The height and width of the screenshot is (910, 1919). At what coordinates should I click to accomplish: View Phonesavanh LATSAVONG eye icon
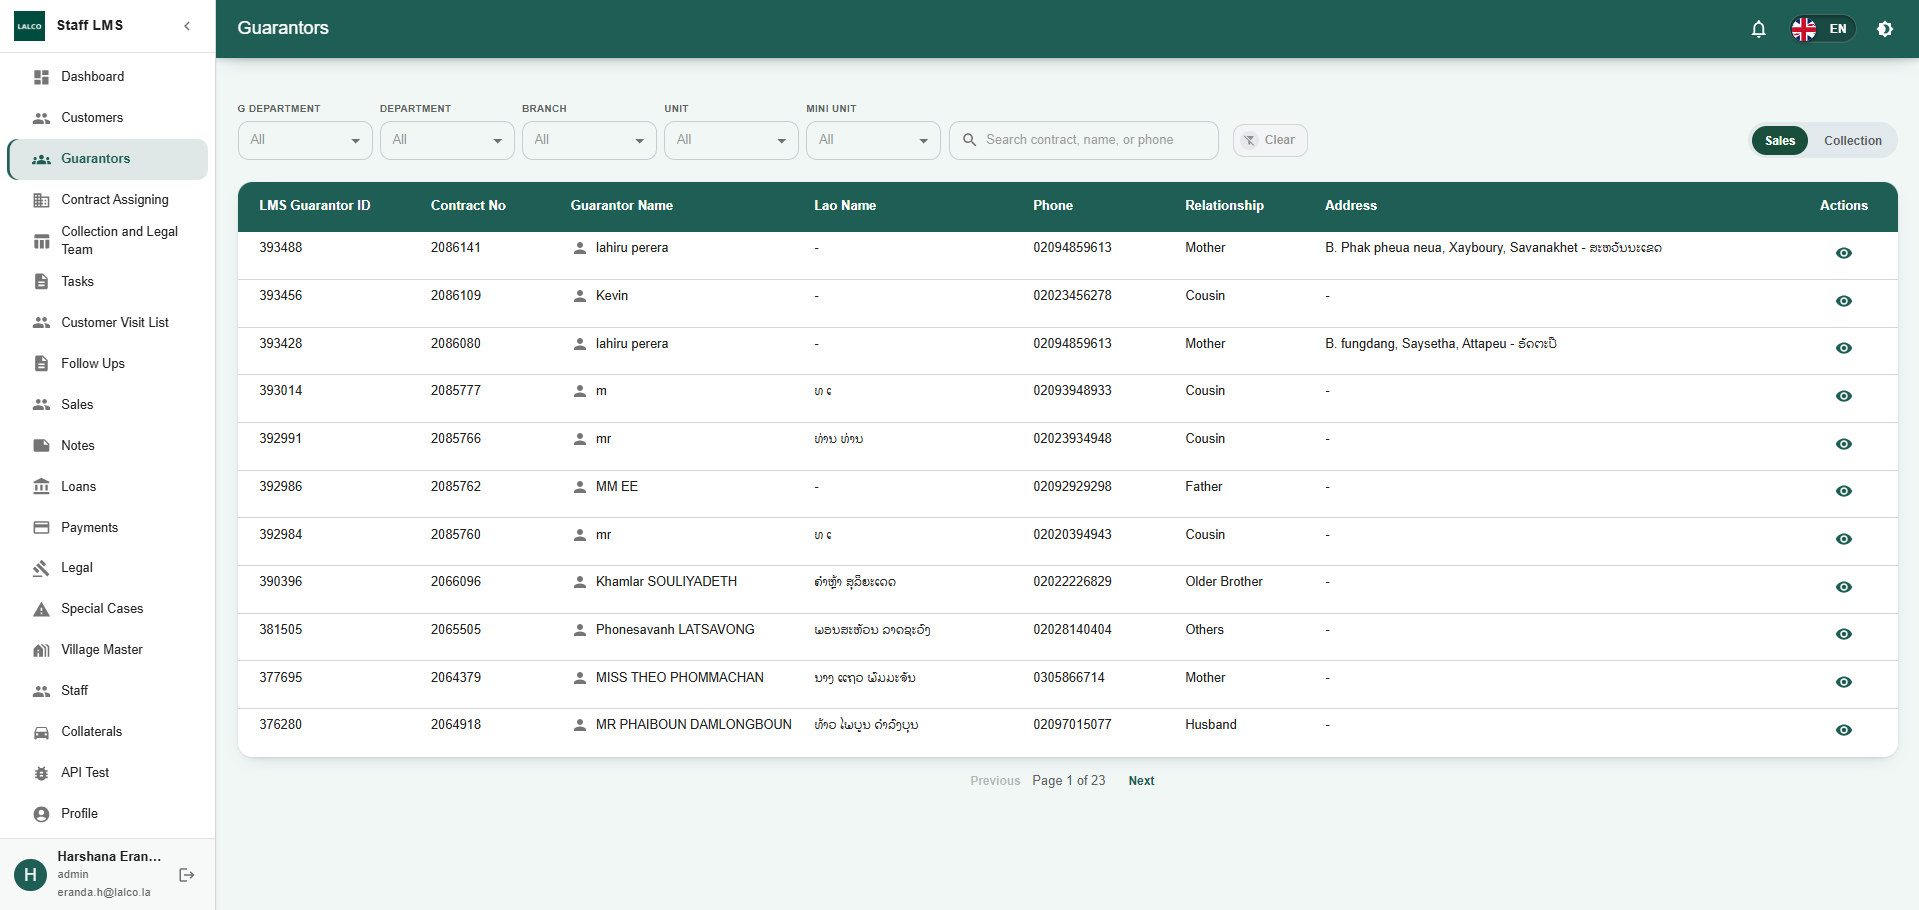(1844, 634)
